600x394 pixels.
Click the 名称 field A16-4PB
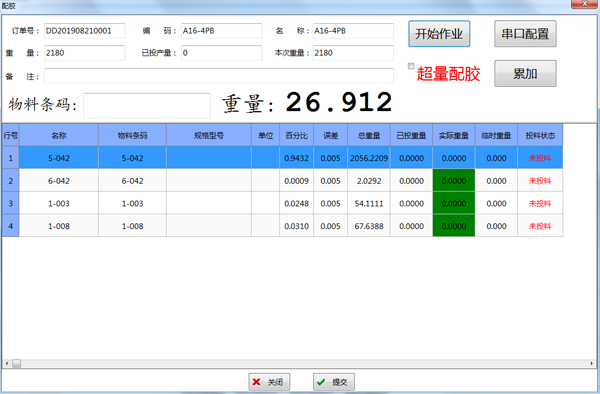coord(353,31)
